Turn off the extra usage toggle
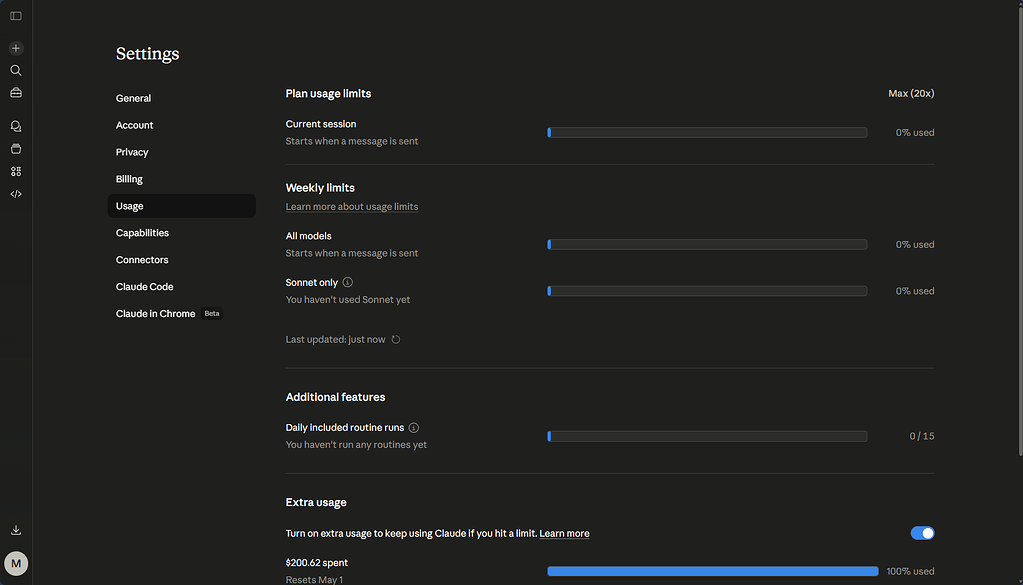This screenshot has width=1023, height=585. (x=923, y=533)
